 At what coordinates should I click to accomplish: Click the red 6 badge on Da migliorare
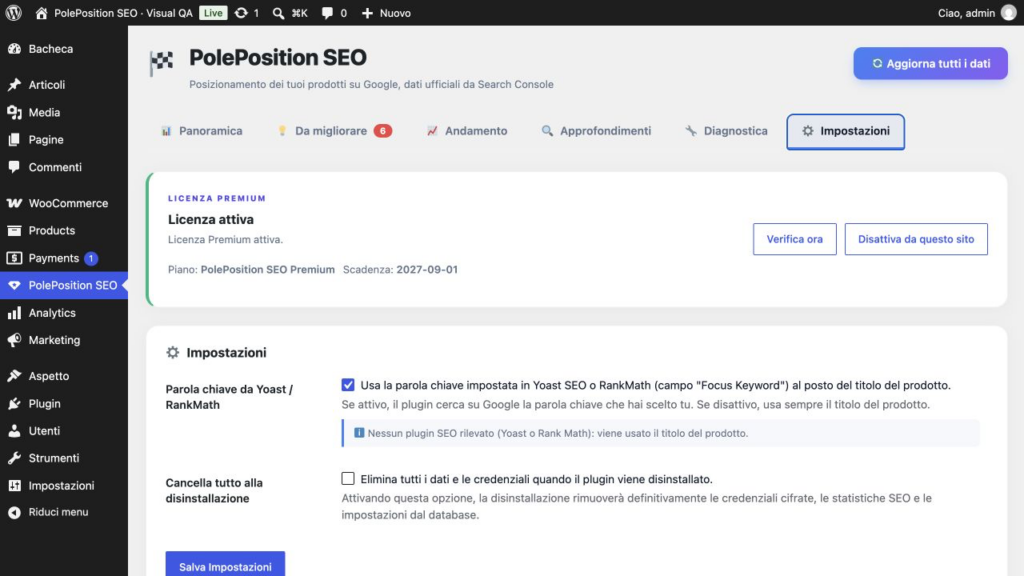[383, 131]
